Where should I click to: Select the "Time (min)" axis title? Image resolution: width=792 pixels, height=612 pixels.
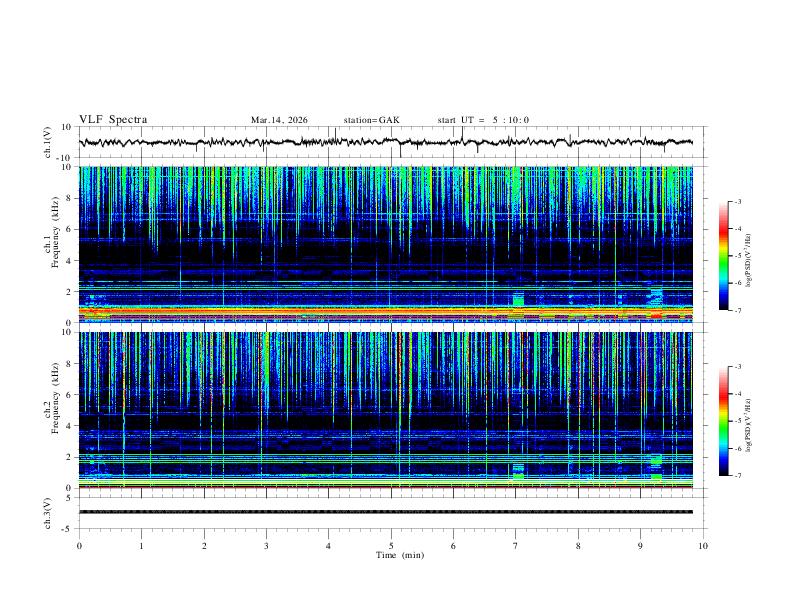400,555
